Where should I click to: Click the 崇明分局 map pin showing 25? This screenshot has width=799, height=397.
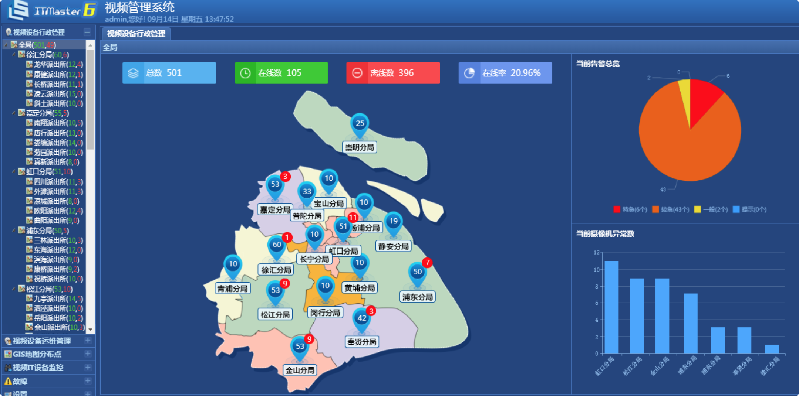360,124
